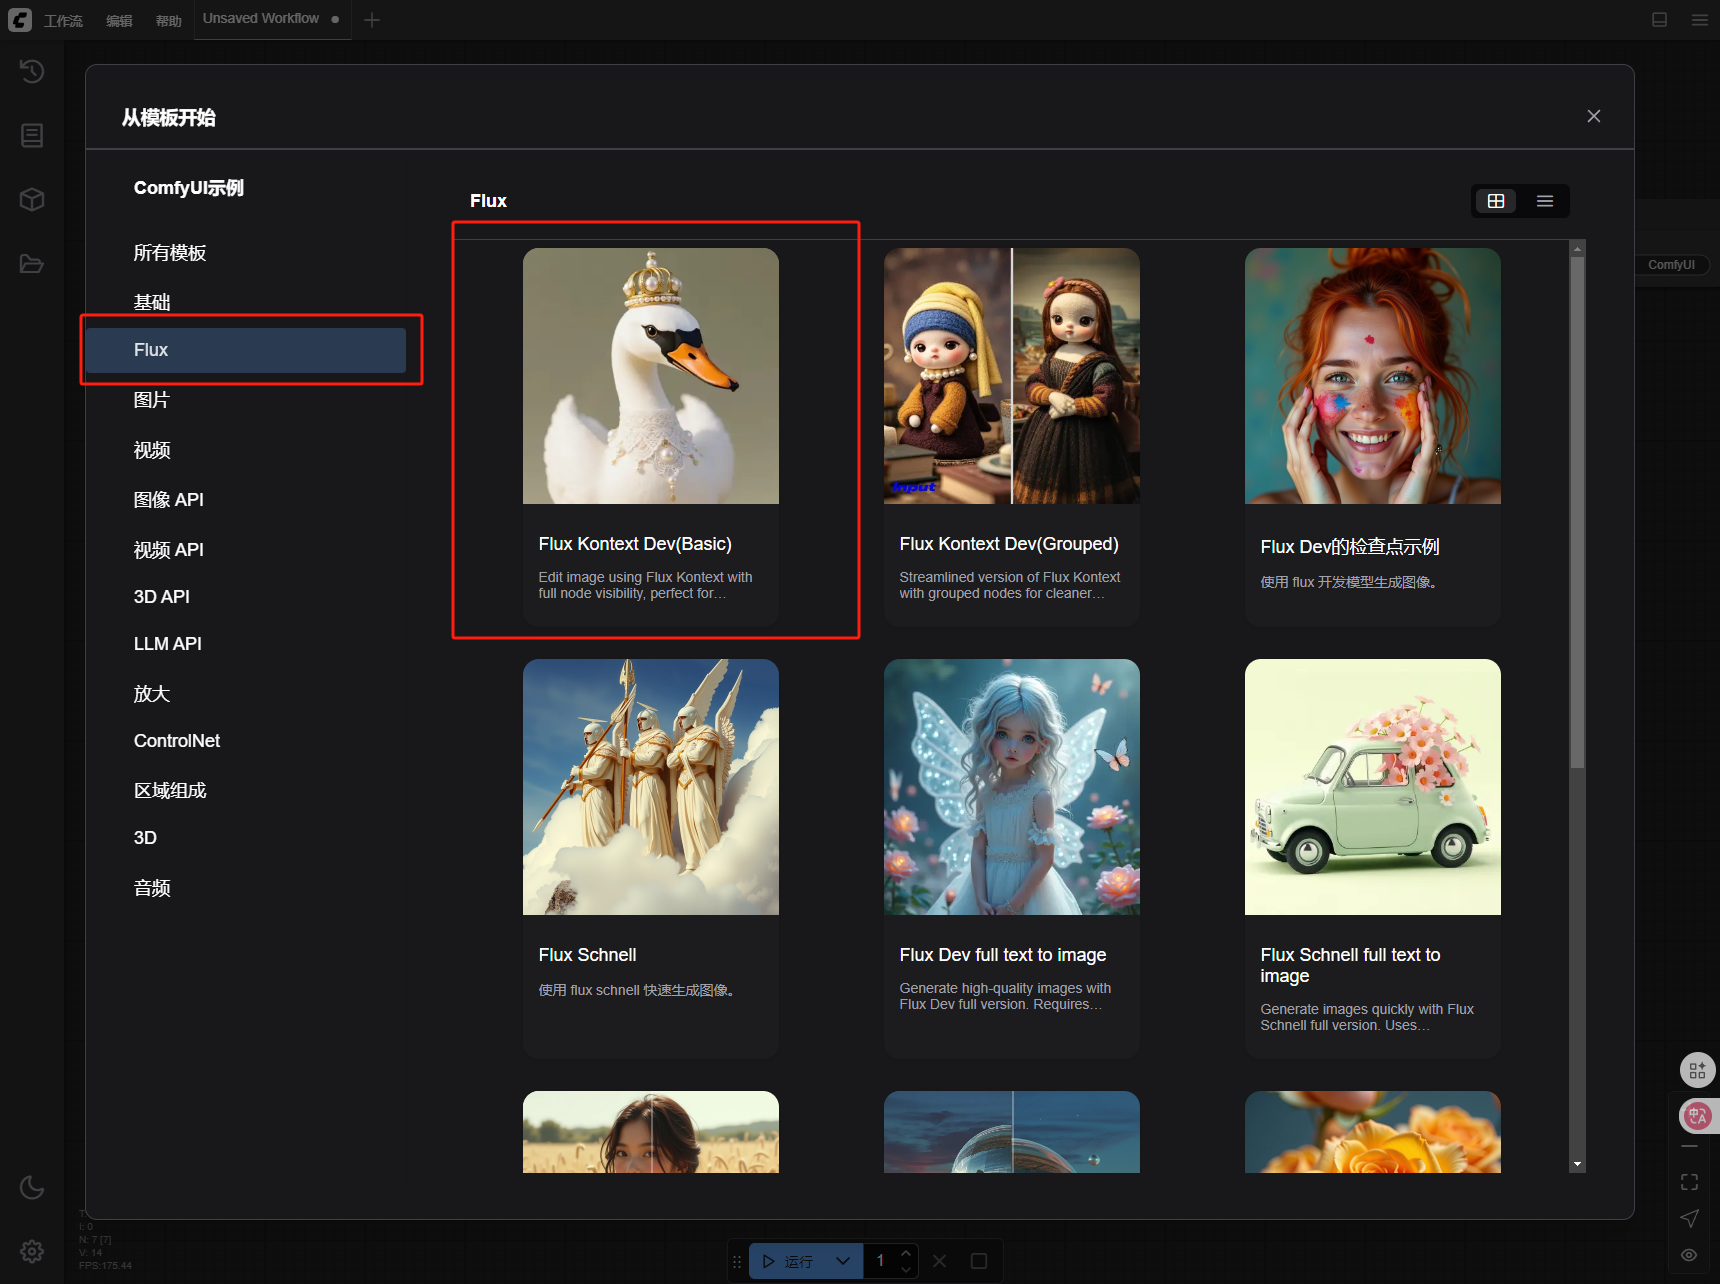Close the template dialog

[x=1594, y=116]
